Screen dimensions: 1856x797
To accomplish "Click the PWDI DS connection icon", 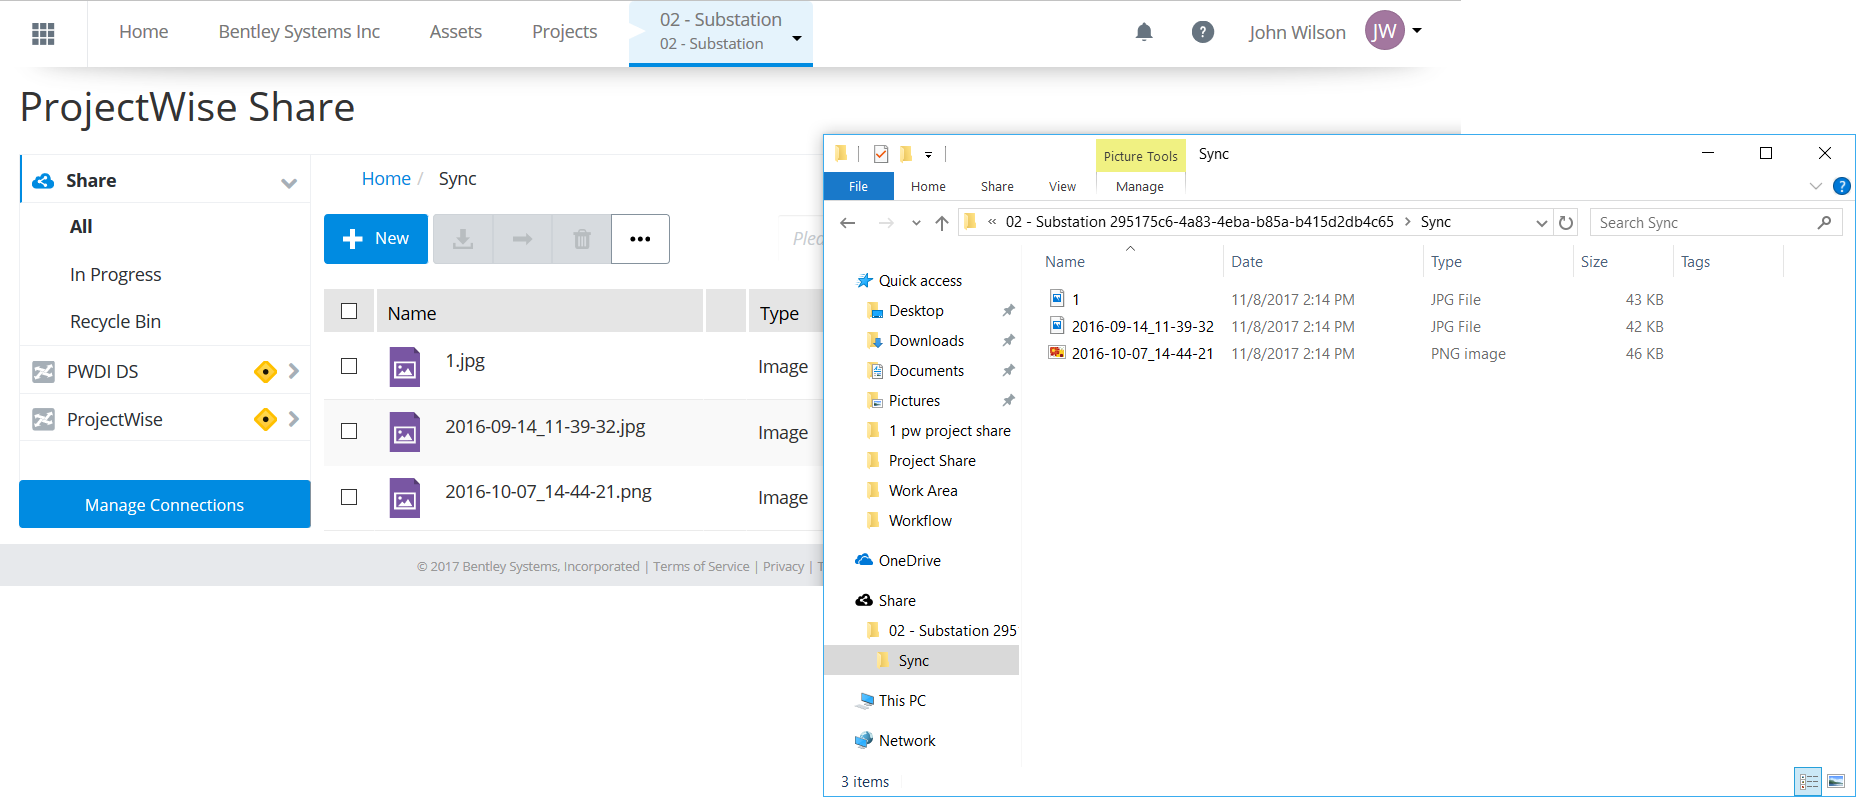I will pyautogui.click(x=43, y=372).
